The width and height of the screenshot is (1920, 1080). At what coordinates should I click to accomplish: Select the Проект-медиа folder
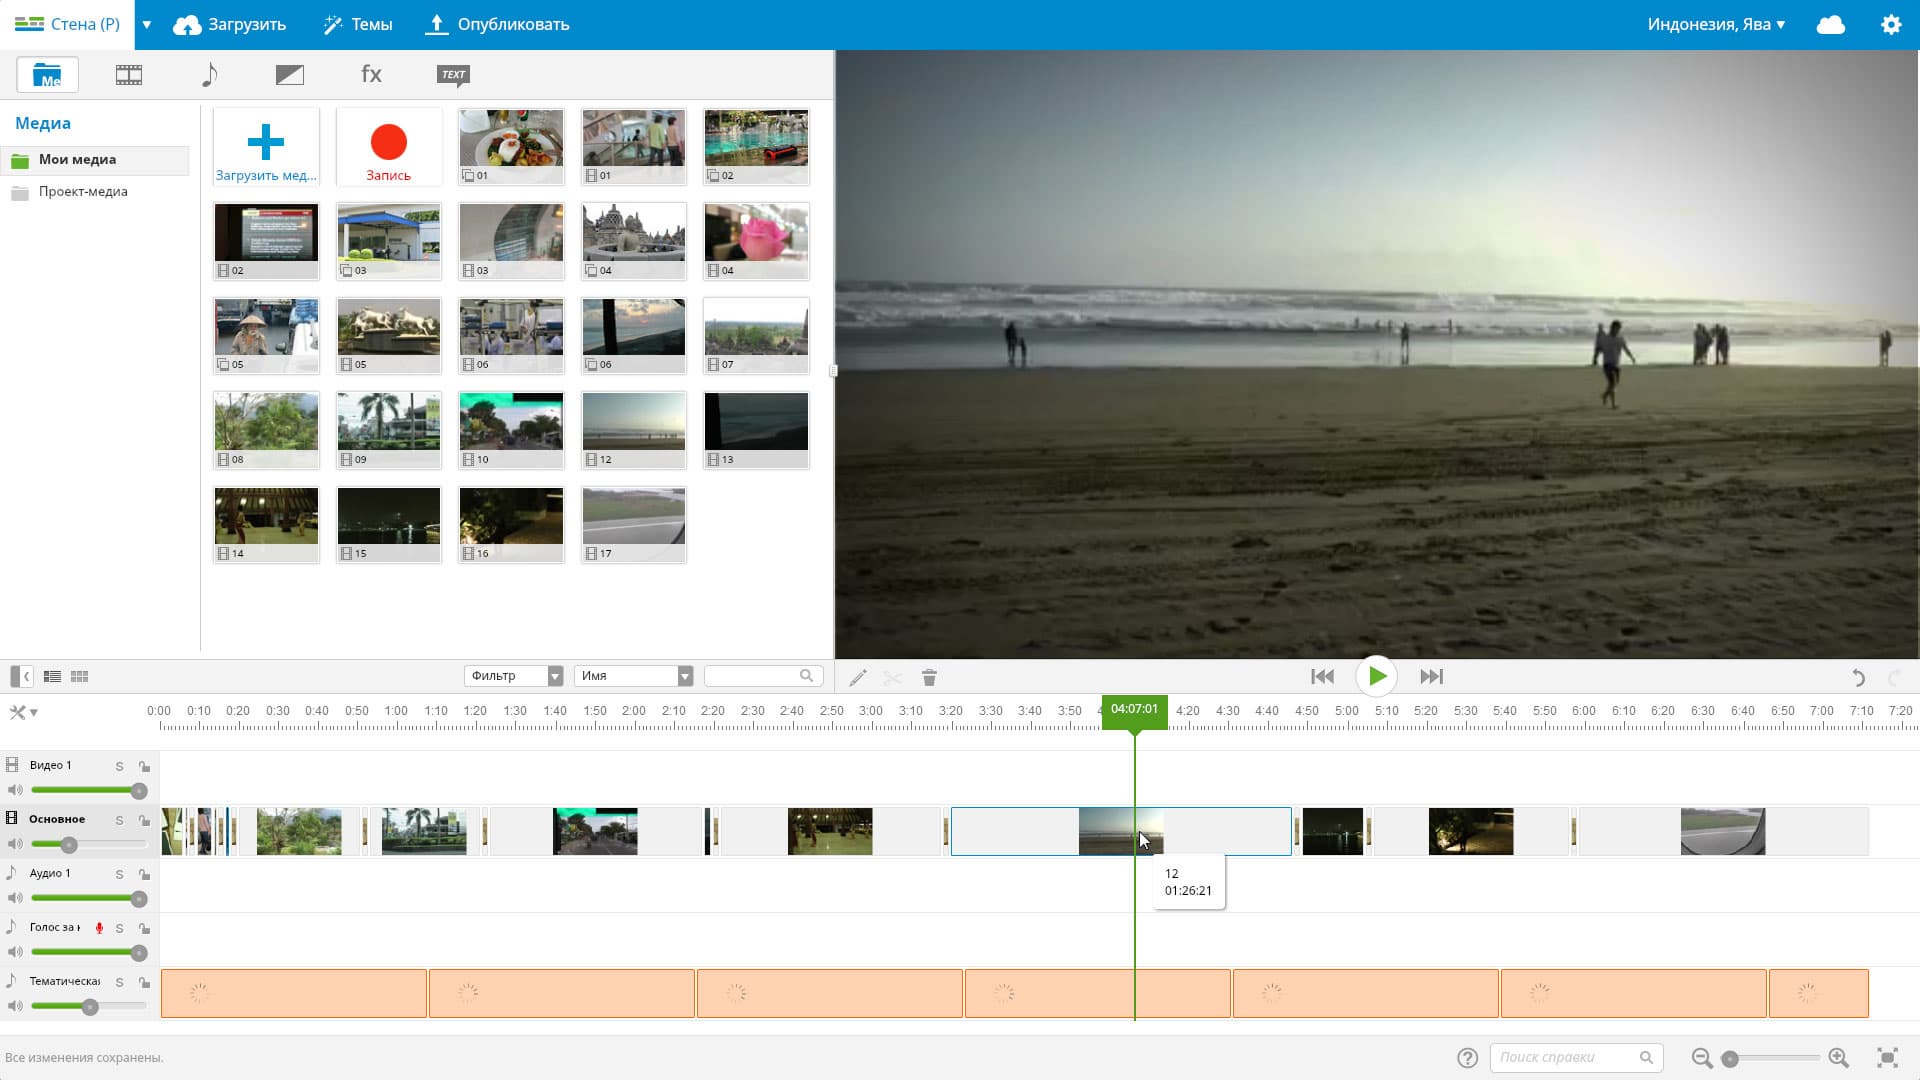coord(83,192)
